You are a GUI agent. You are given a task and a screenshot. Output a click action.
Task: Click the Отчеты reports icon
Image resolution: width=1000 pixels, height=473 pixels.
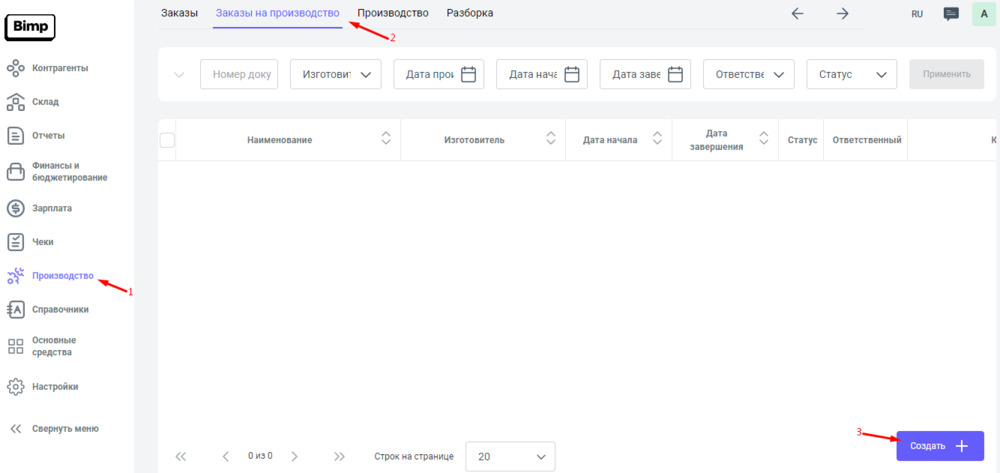(x=15, y=135)
